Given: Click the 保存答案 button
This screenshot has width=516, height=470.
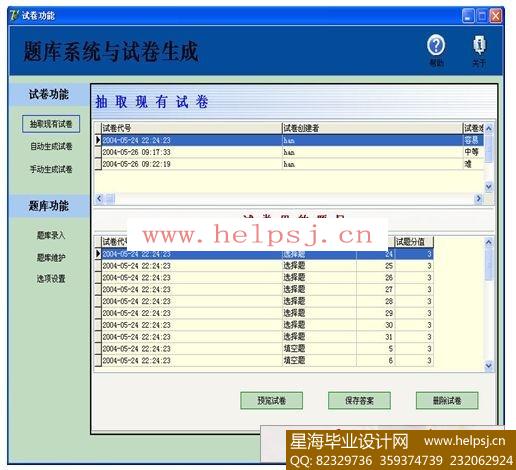Looking at the screenshot, I should 359,400.
